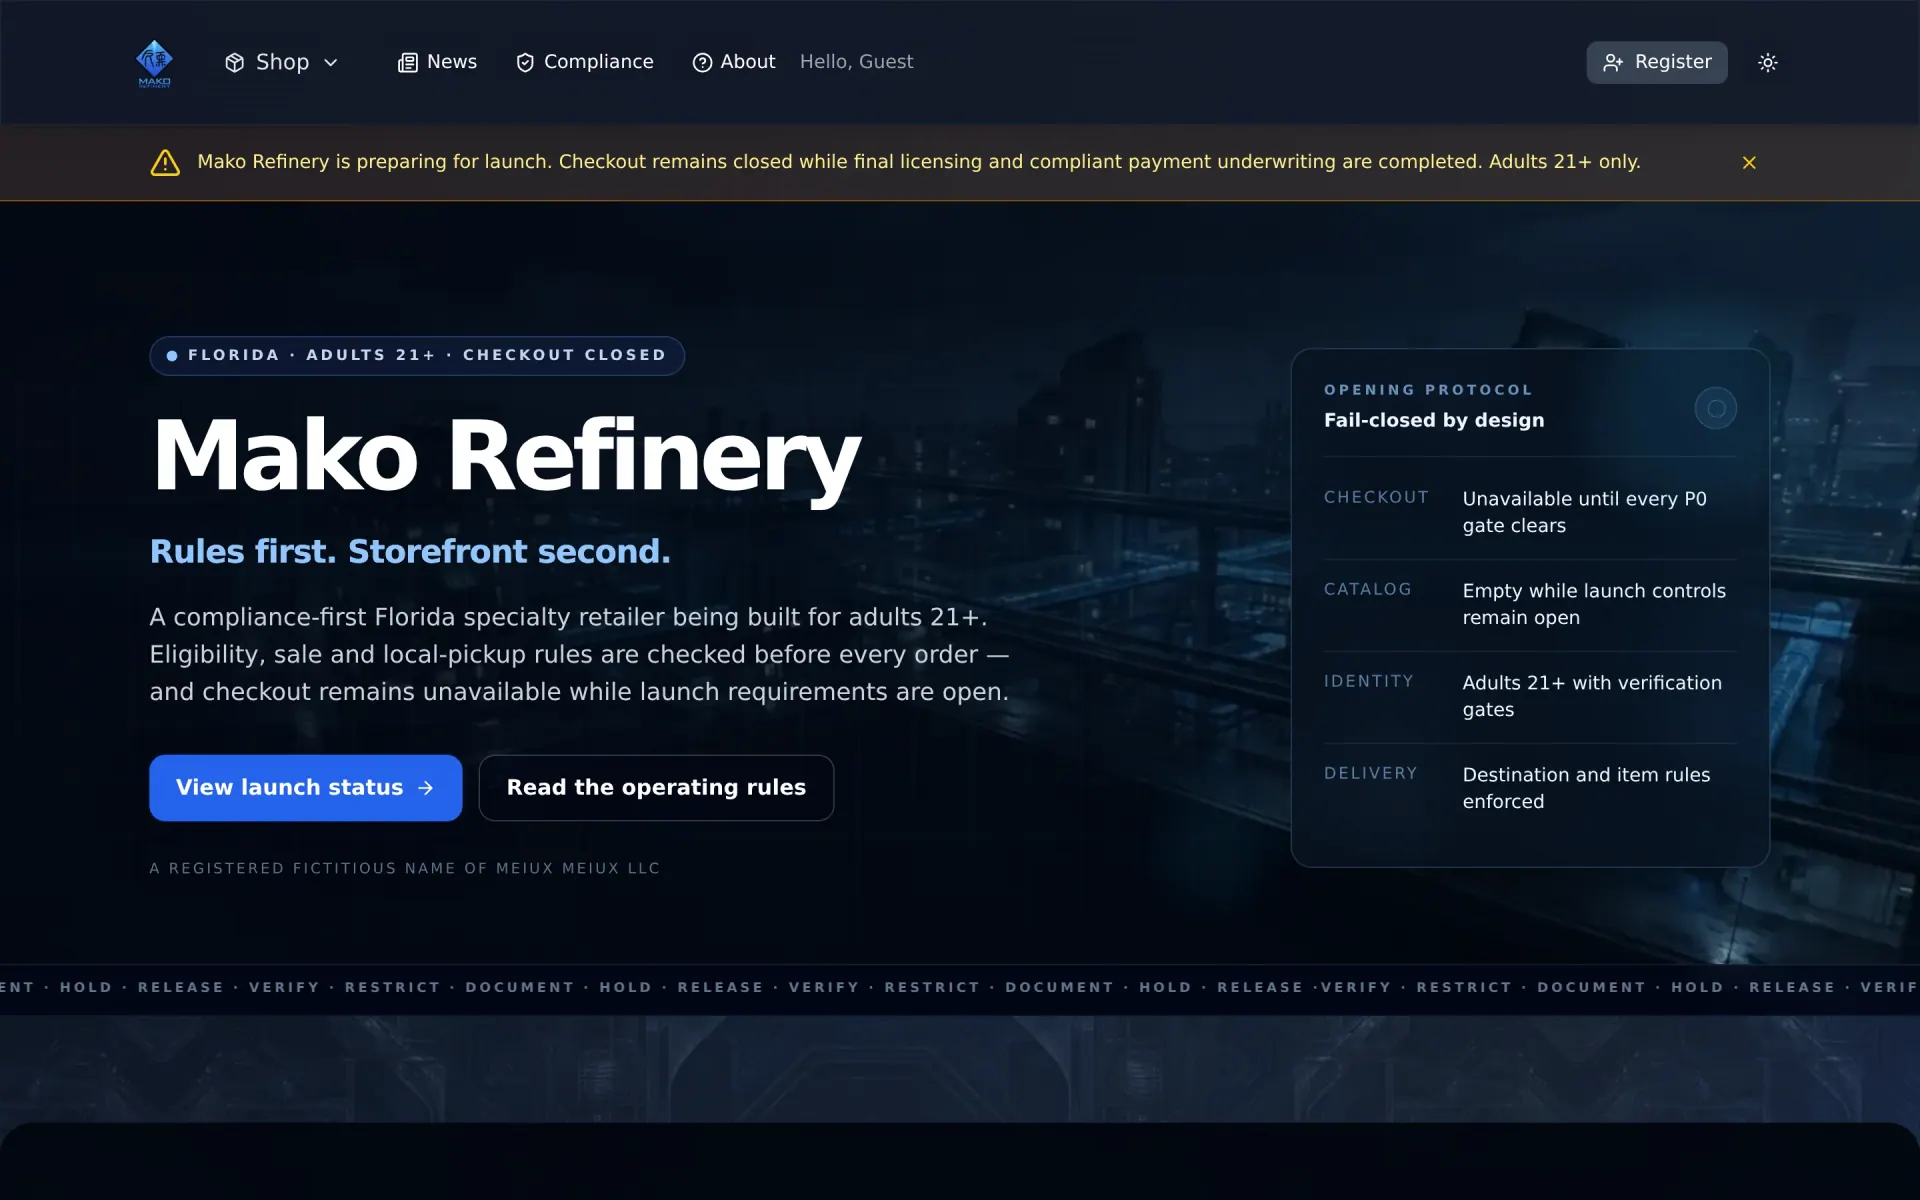Viewport: 1920px width, 1200px height.
Task: Click the About question-mark icon
Action: pos(703,63)
